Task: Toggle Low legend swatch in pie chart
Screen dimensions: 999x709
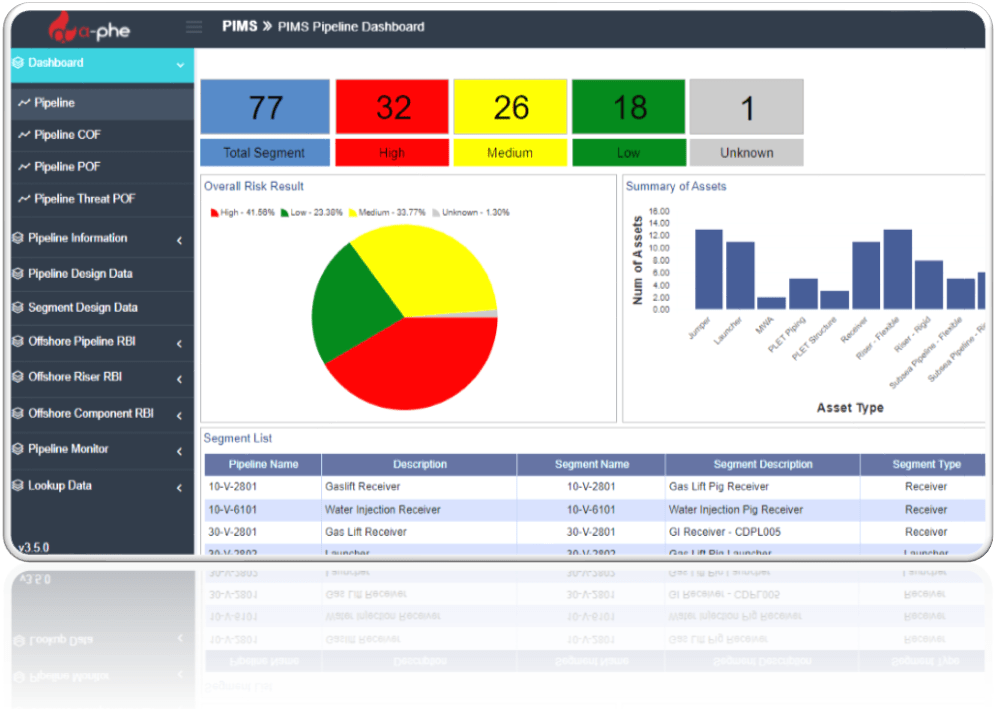Action: coord(285,213)
